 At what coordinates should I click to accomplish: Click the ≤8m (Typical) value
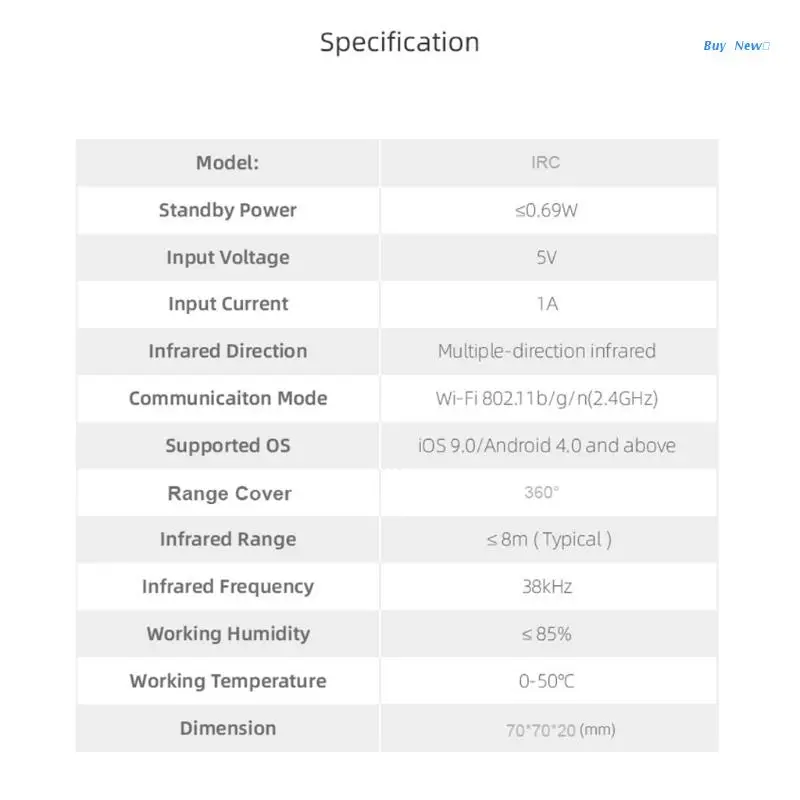coord(549,540)
